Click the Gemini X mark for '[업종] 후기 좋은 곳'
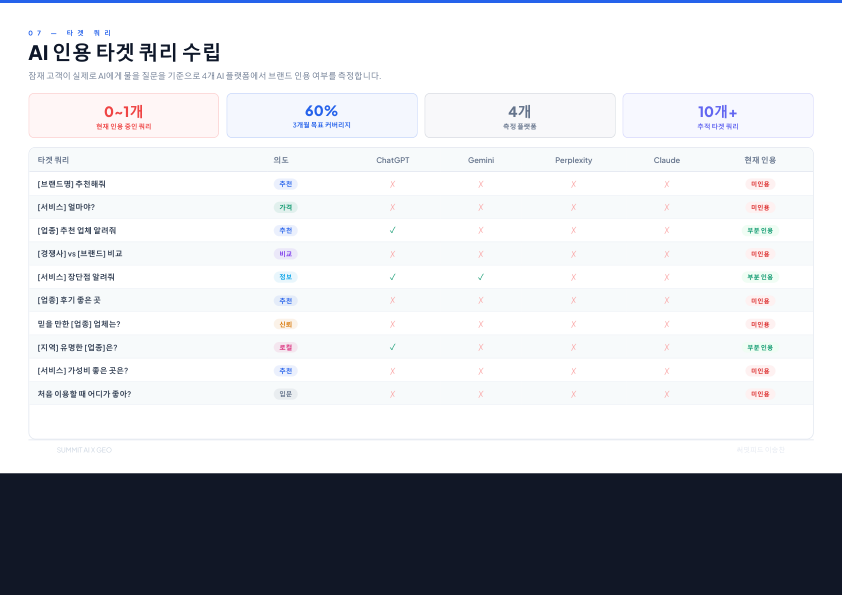Viewport: 842px width, 595px height. coord(481,301)
